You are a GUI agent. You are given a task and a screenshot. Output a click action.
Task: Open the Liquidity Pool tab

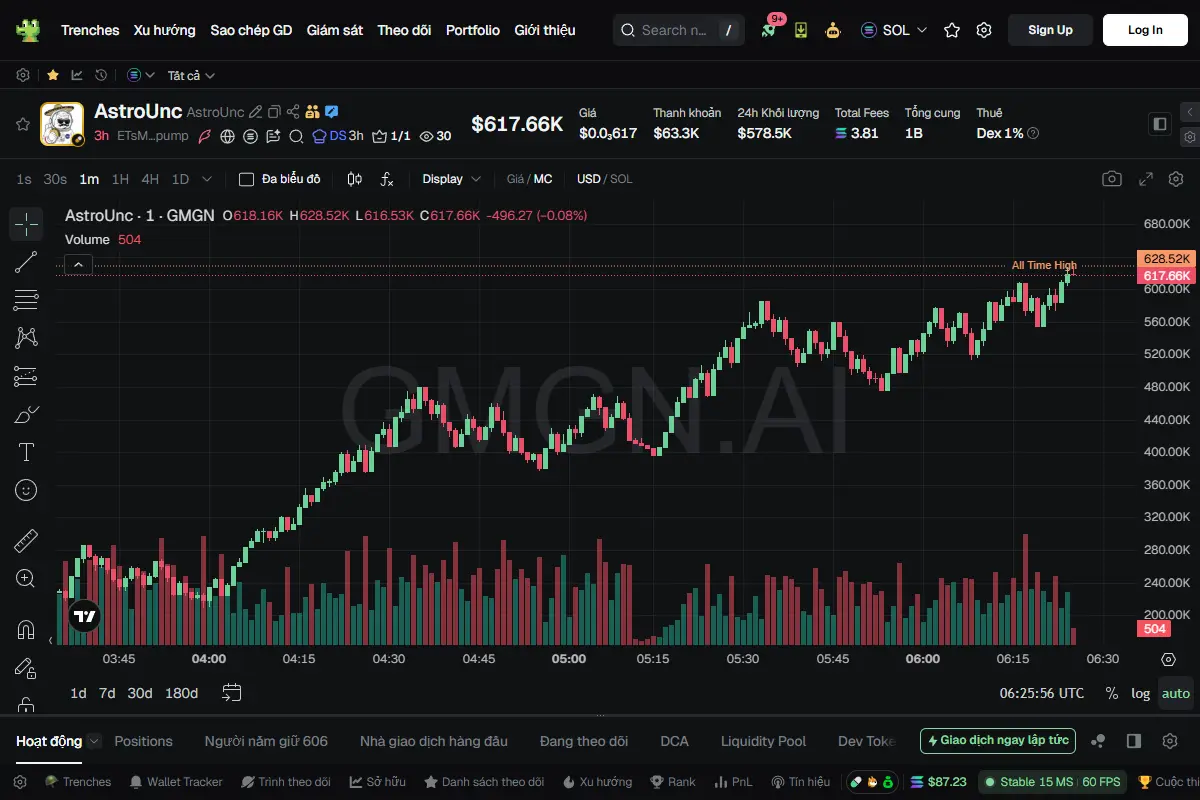point(763,741)
